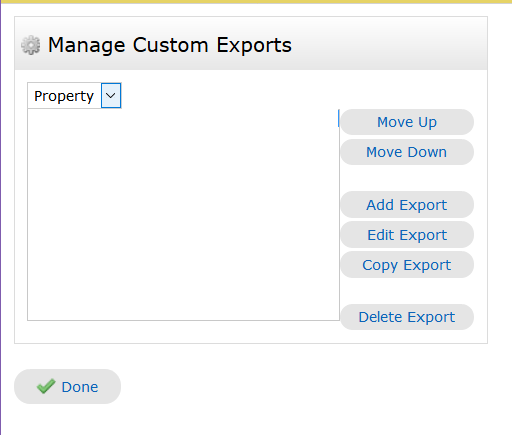The width and height of the screenshot is (512, 435).
Task: Click the gear icon beside Manage Custom Exports
Action: pos(31,45)
